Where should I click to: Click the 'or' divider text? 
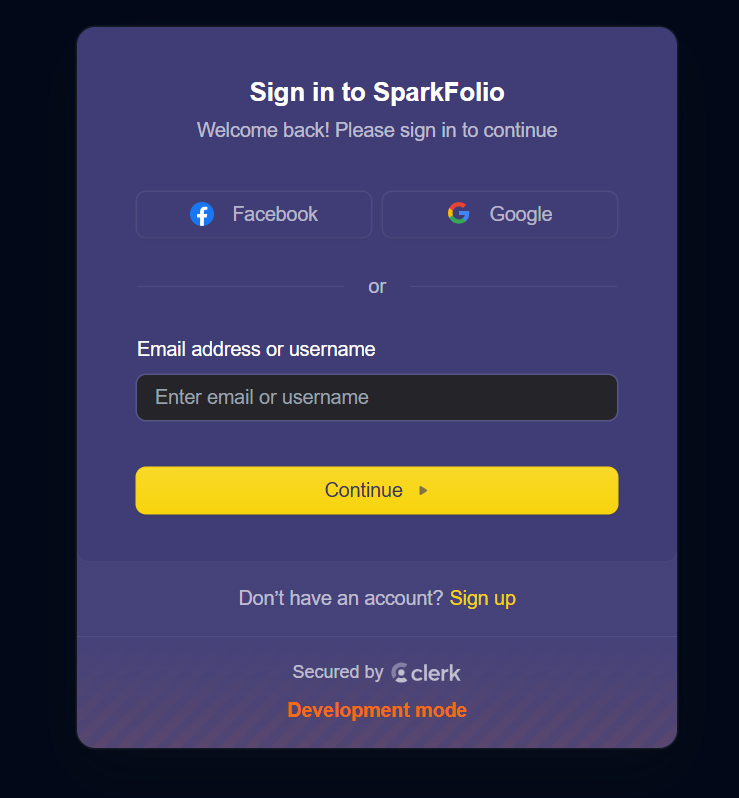pos(377,287)
